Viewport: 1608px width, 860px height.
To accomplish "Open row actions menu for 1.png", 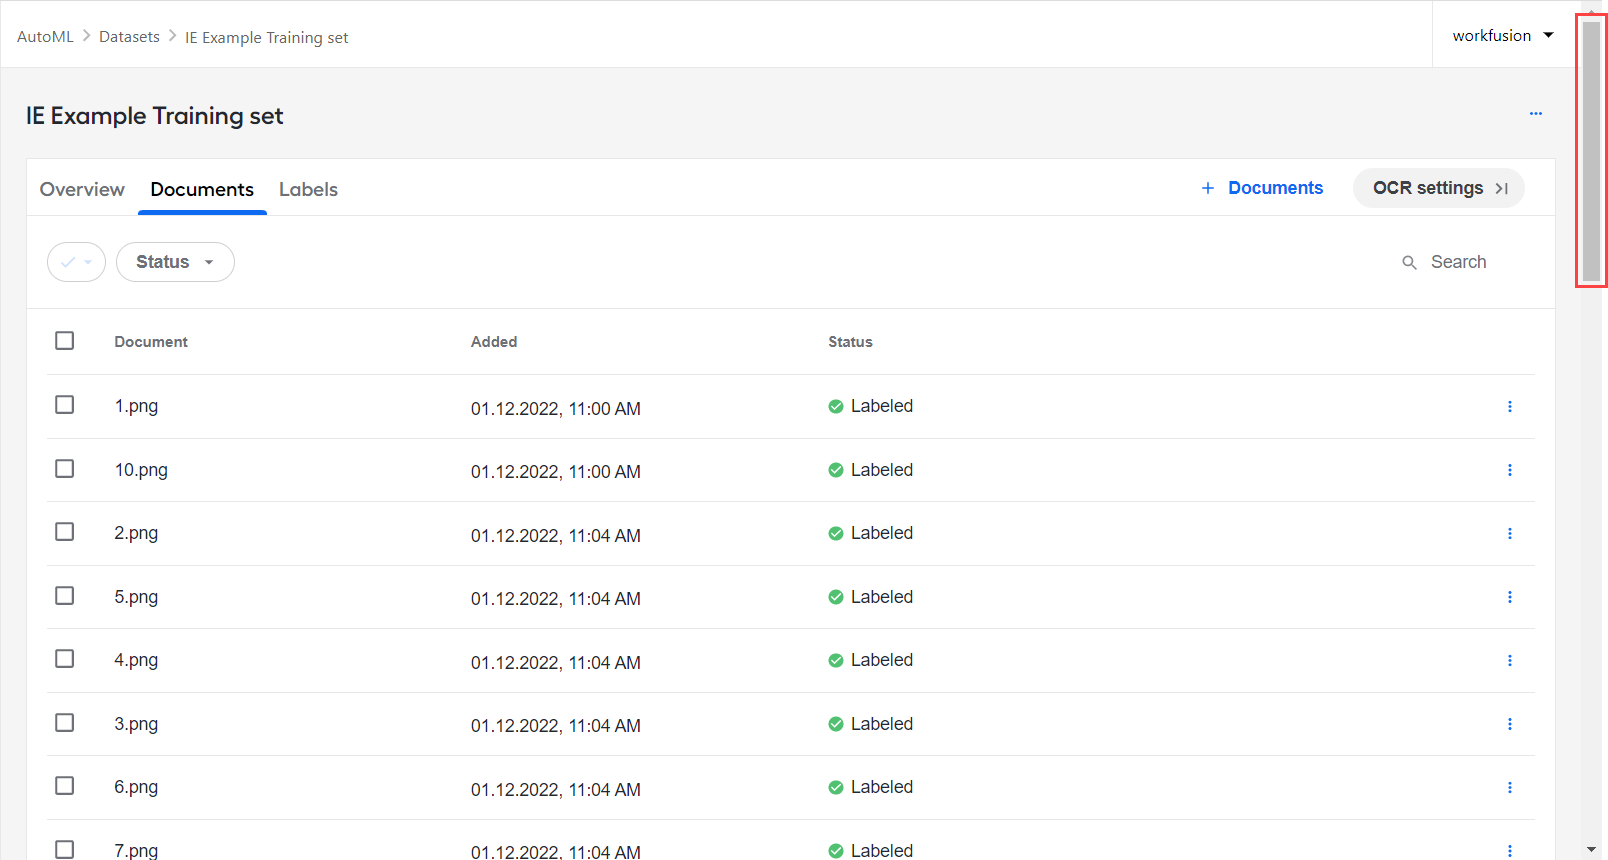I will click(x=1510, y=407).
